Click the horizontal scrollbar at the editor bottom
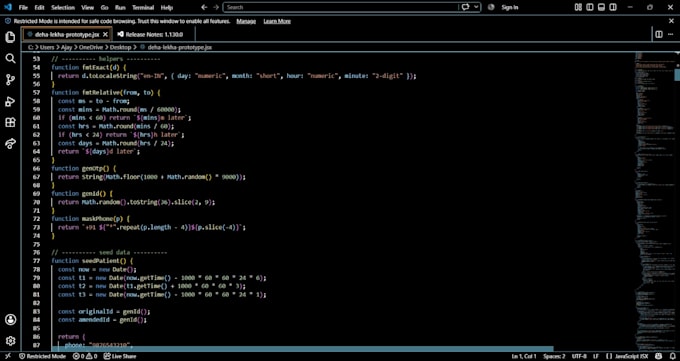Viewport: 680px width, 361px height. tap(302, 348)
